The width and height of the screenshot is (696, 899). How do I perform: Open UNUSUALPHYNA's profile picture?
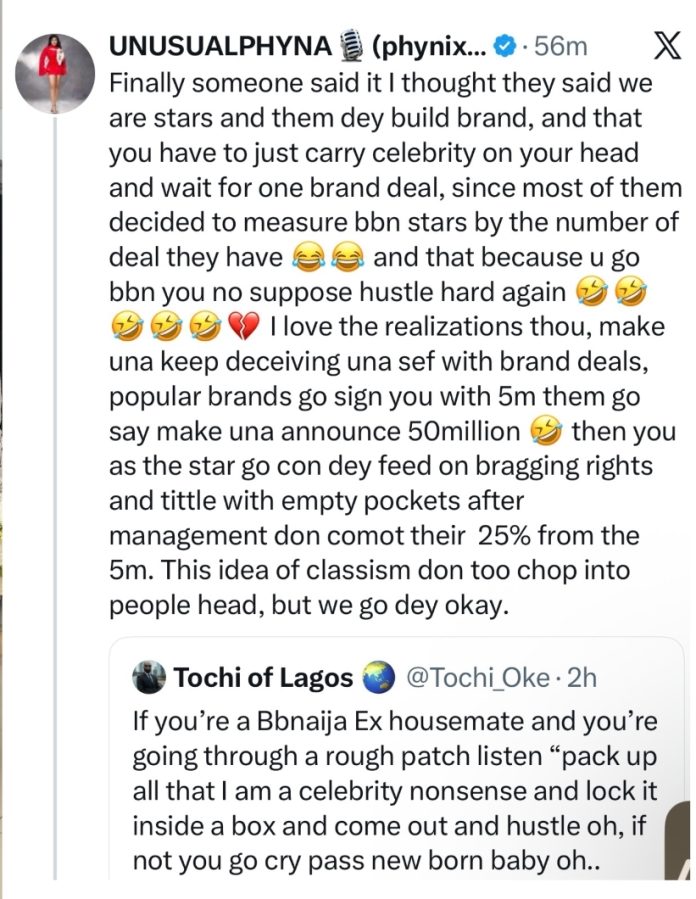pos(54,73)
